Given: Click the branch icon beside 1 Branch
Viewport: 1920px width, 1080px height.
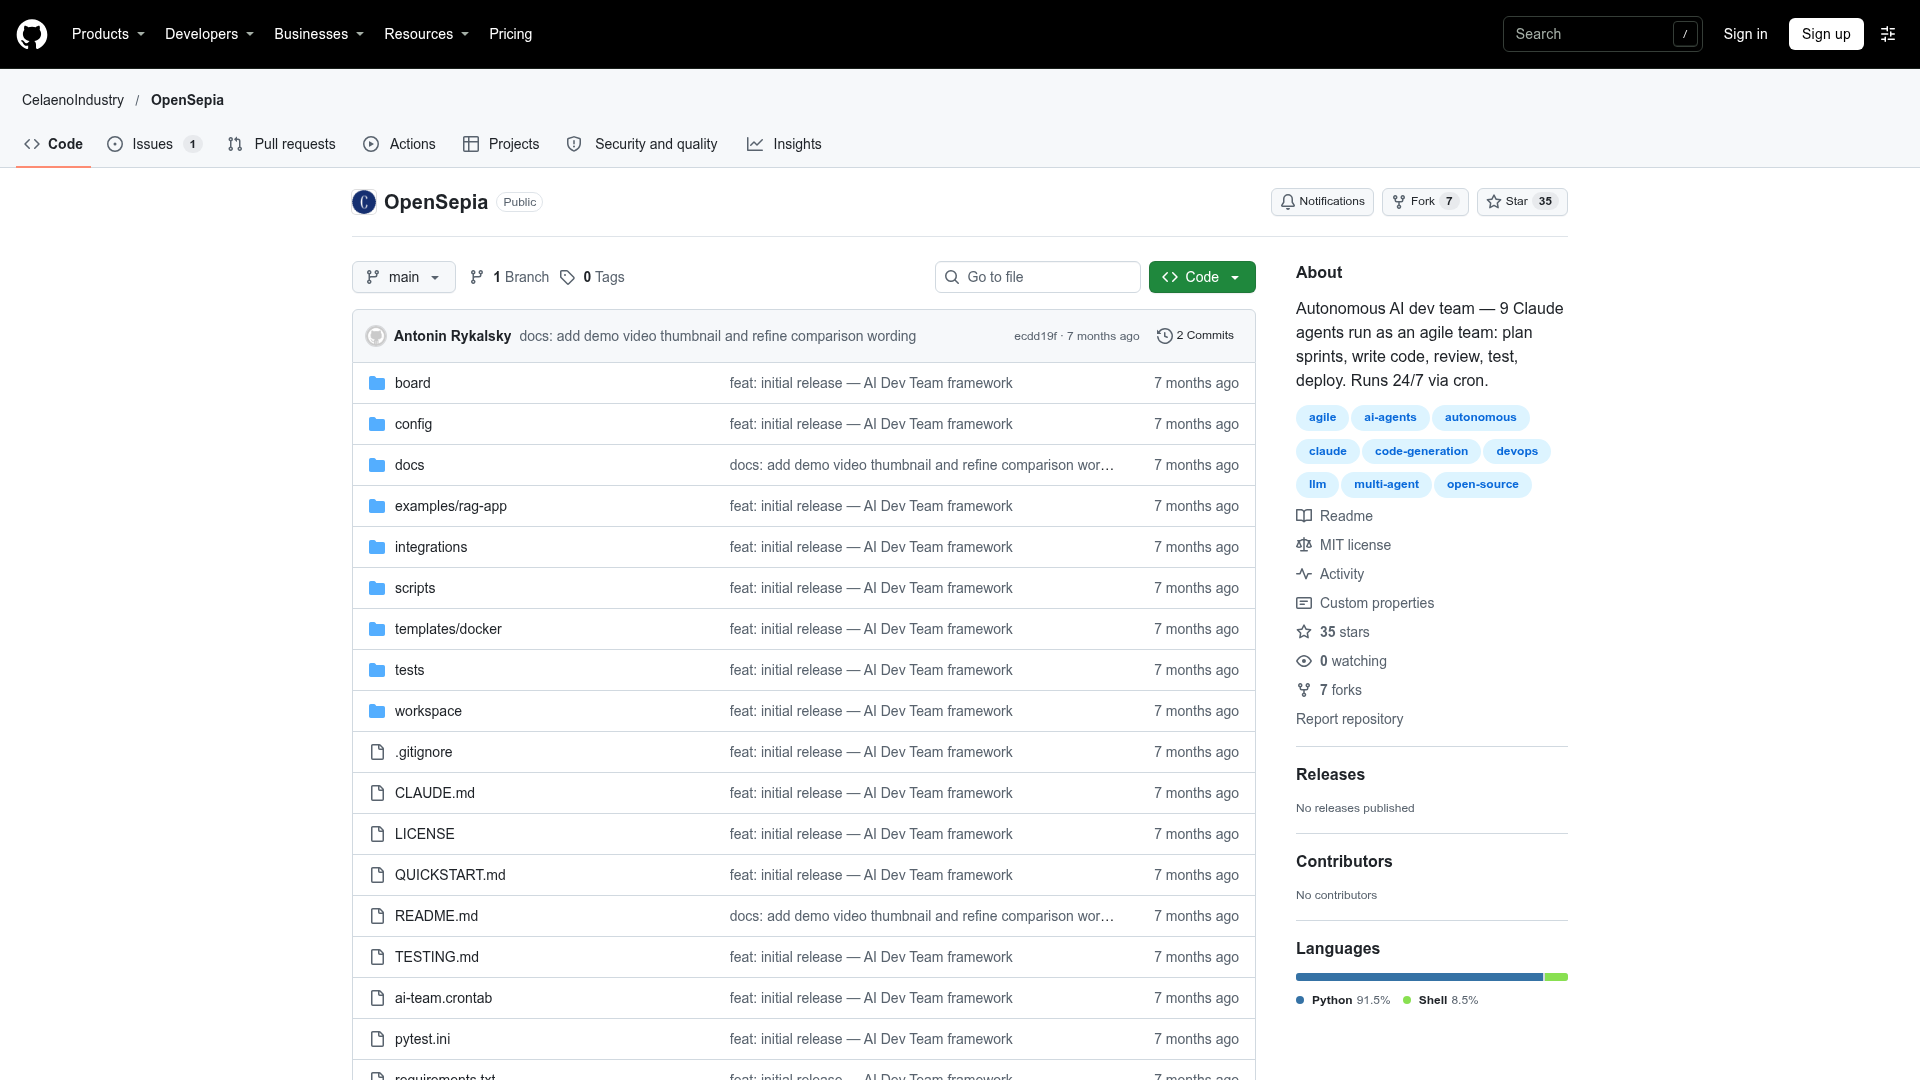Looking at the screenshot, I should click(x=477, y=277).
